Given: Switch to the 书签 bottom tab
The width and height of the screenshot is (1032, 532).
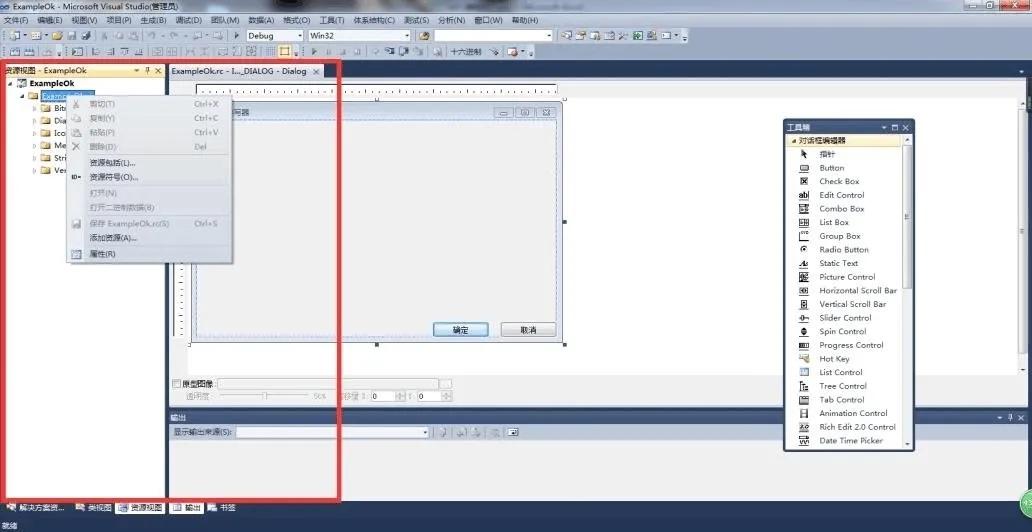Looking at the screenshot, I should tap(222, 508).
